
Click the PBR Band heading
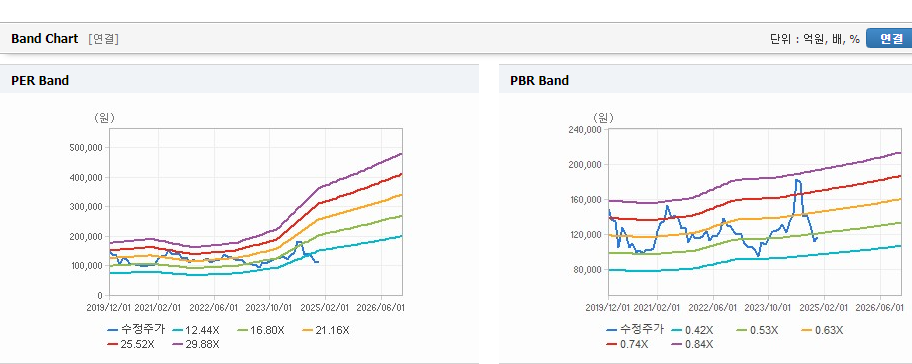pos(539,81)
